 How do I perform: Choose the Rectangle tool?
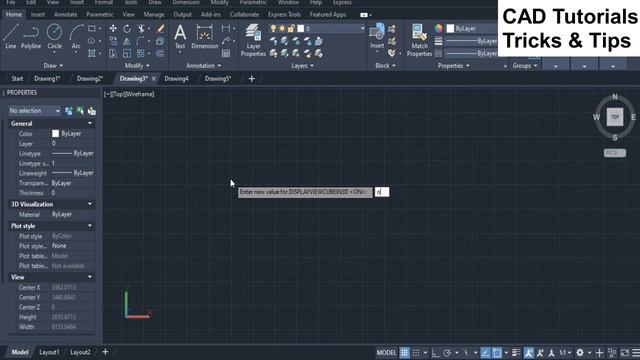point(92,29)
